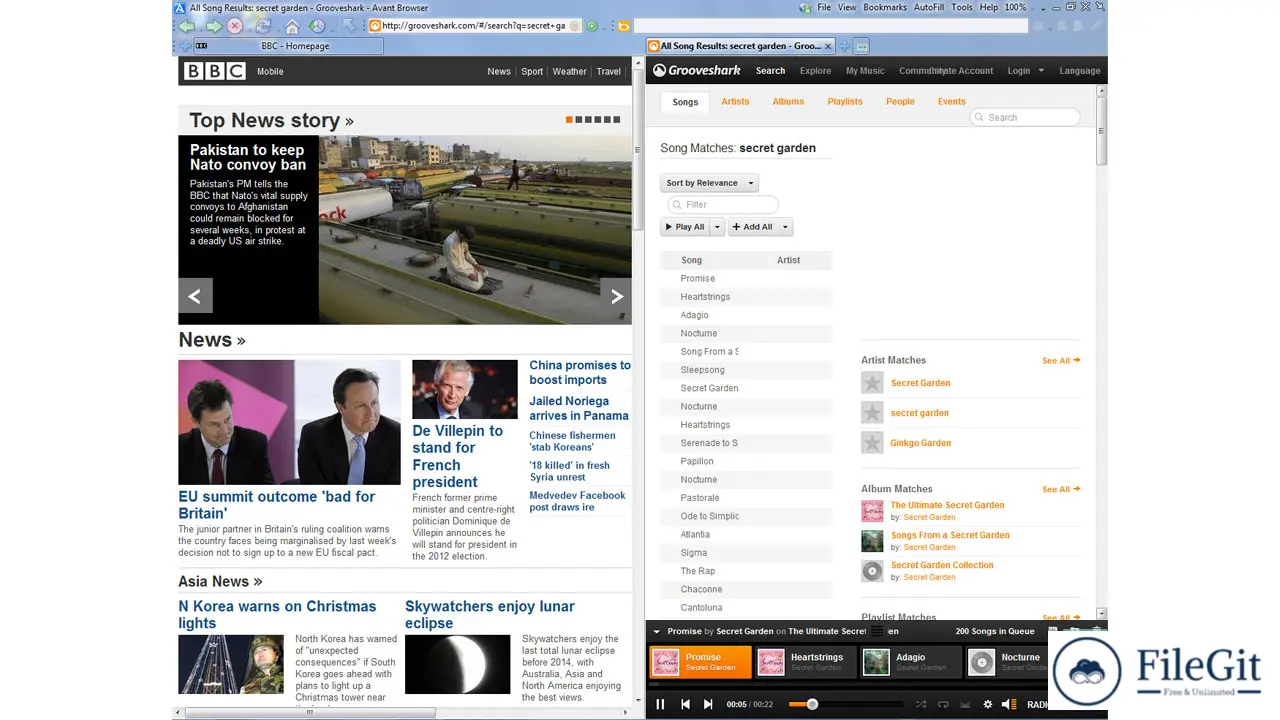
Task: Open the Login dropdown in Grooveshark header
Action: click(1025, 71)
